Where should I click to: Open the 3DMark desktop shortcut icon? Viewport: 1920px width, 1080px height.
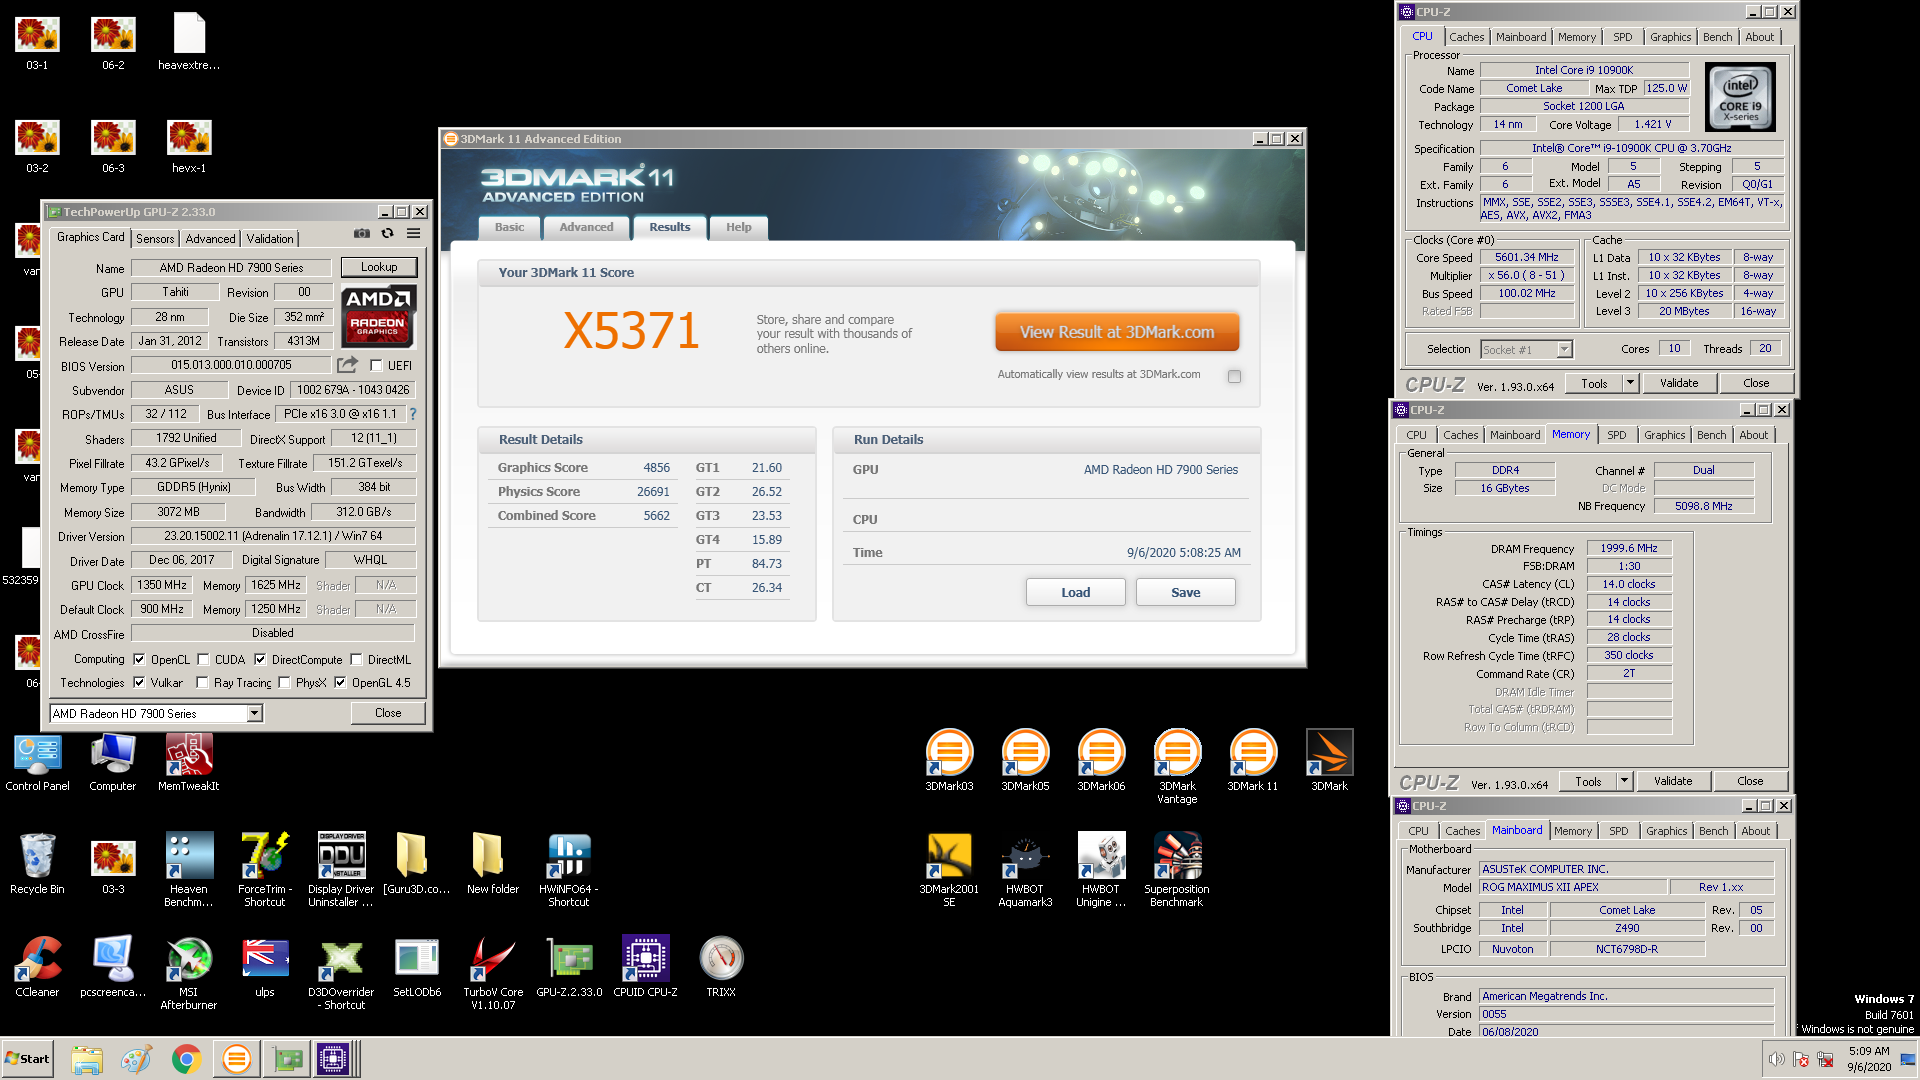point(1329,761)
